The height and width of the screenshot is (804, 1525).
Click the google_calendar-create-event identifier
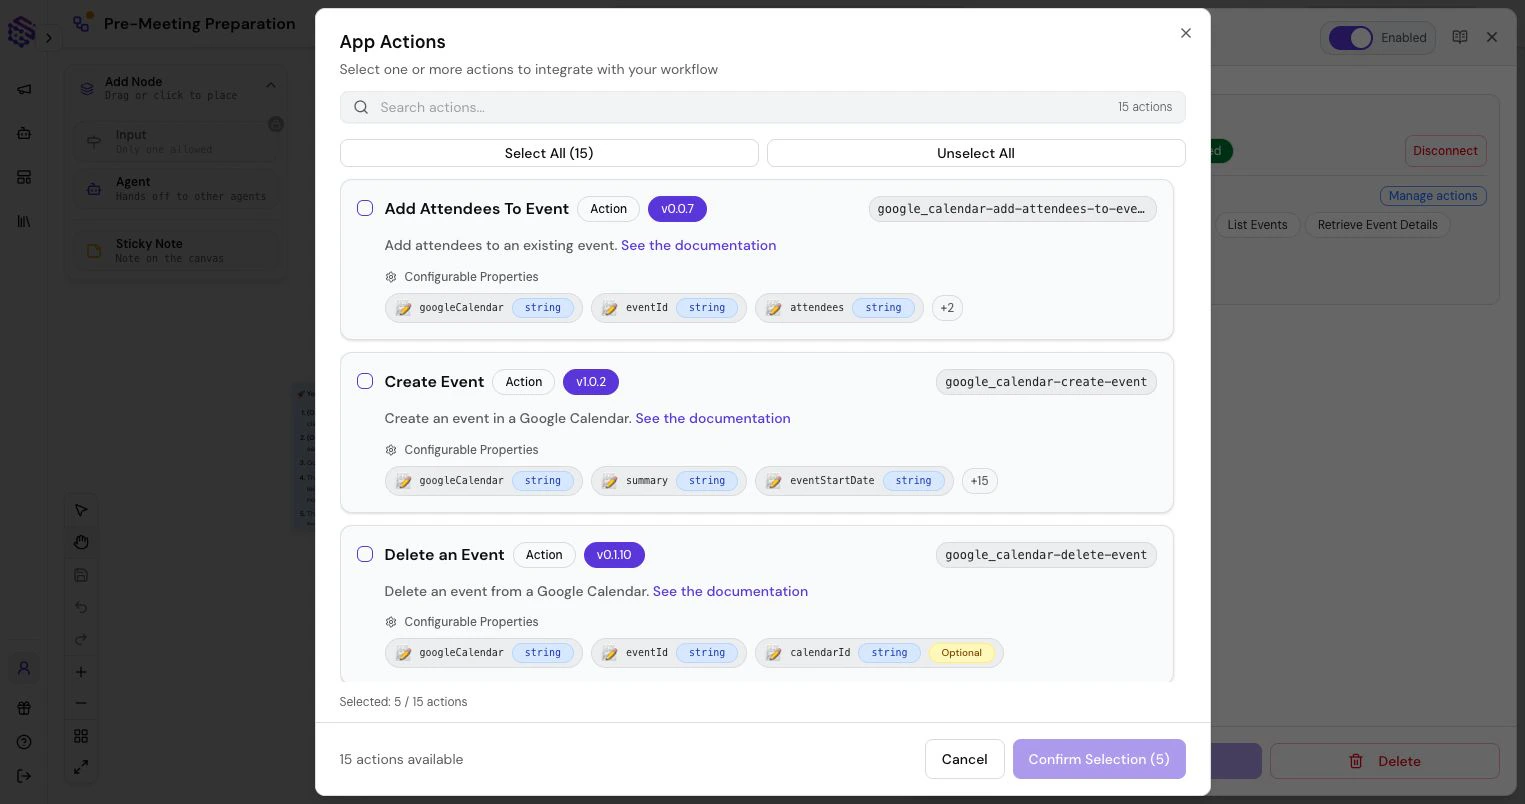pyautogui.click(x=1046, y=382)
